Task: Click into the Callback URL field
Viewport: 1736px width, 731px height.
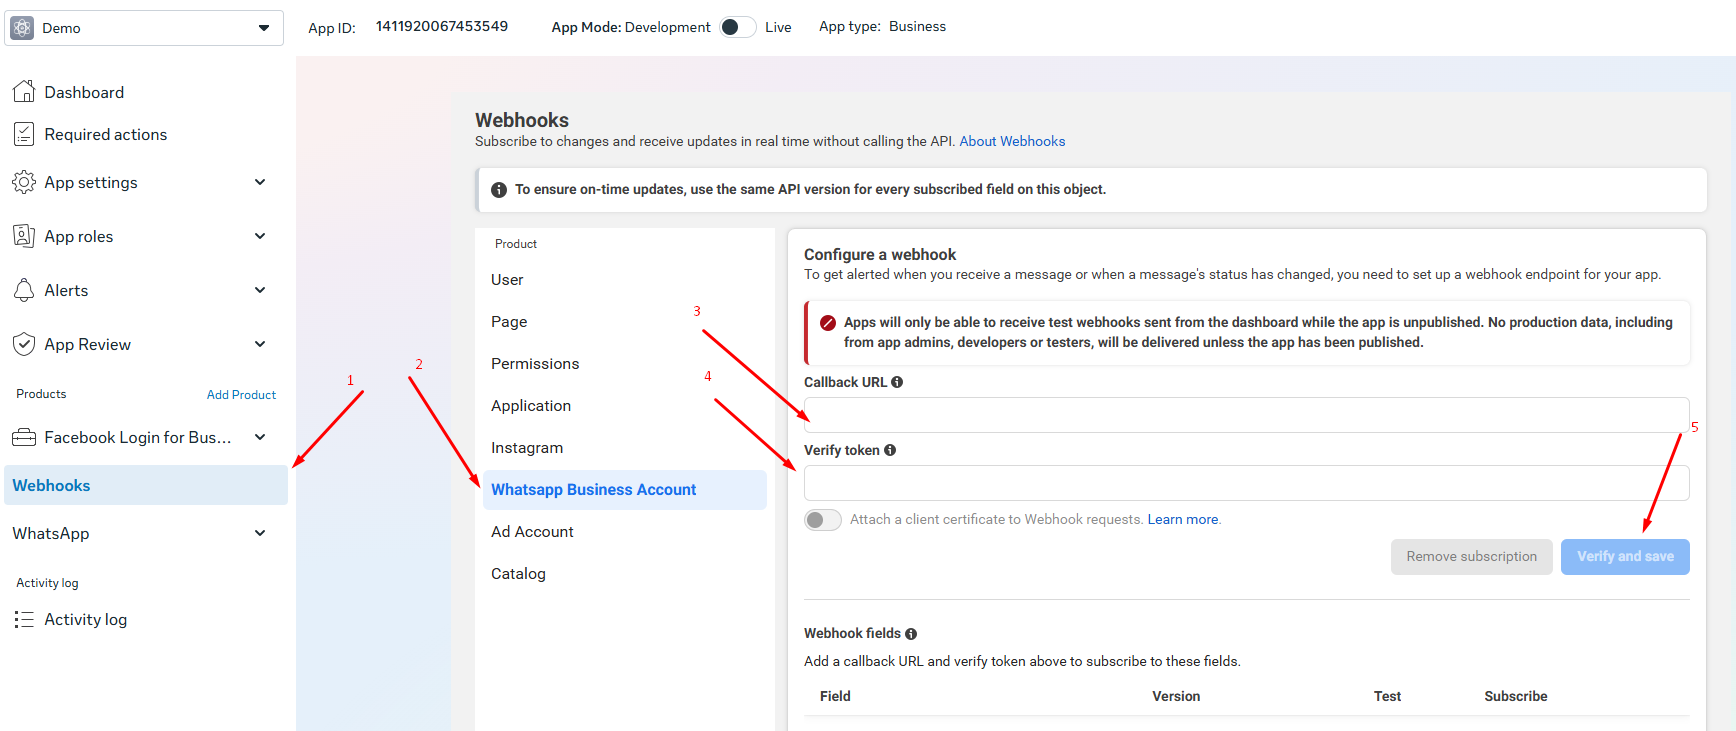Action: [1246, 415]
